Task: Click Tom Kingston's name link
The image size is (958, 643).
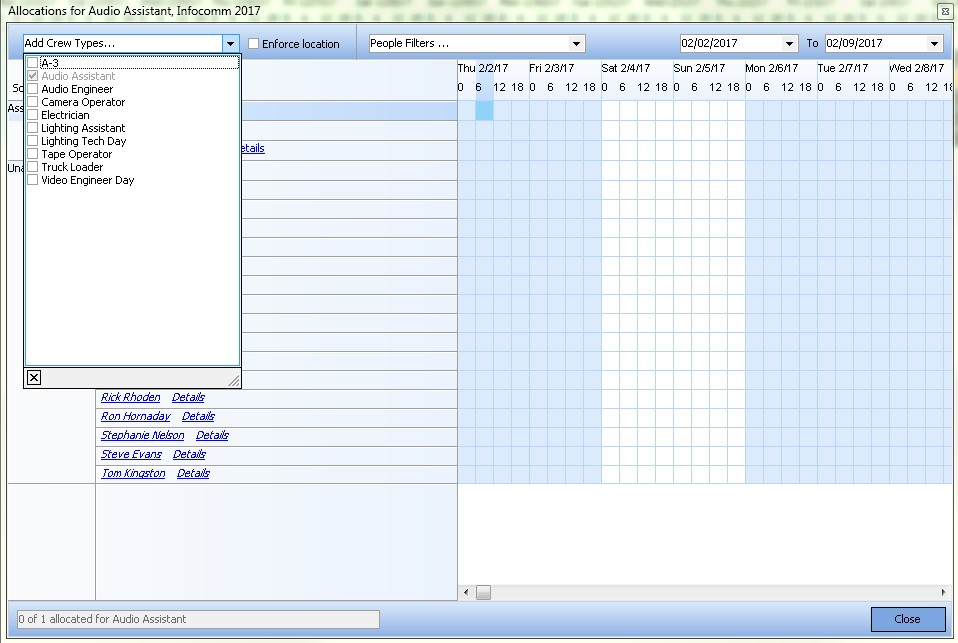Action: [133, 473]
